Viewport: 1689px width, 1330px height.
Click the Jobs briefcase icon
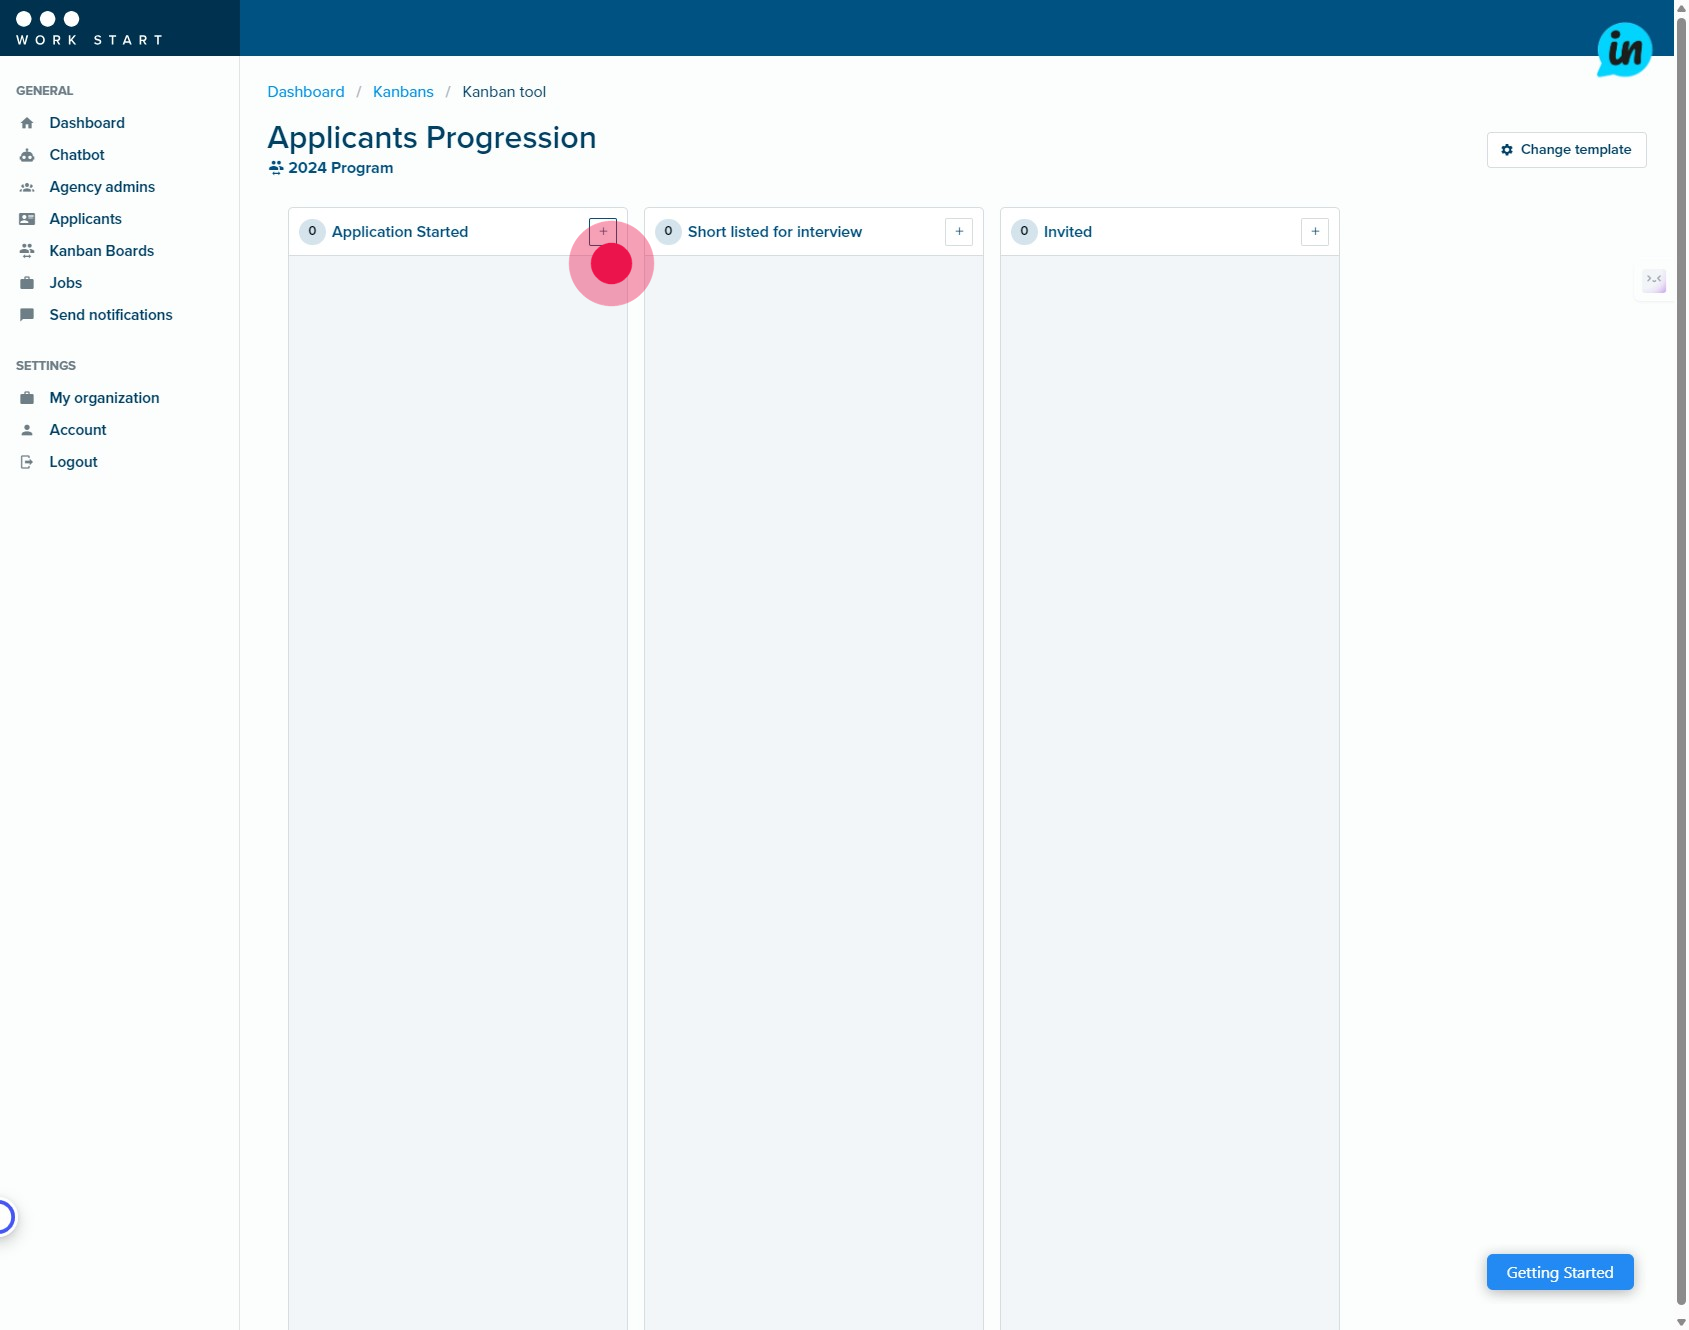(x=27, y=283)
